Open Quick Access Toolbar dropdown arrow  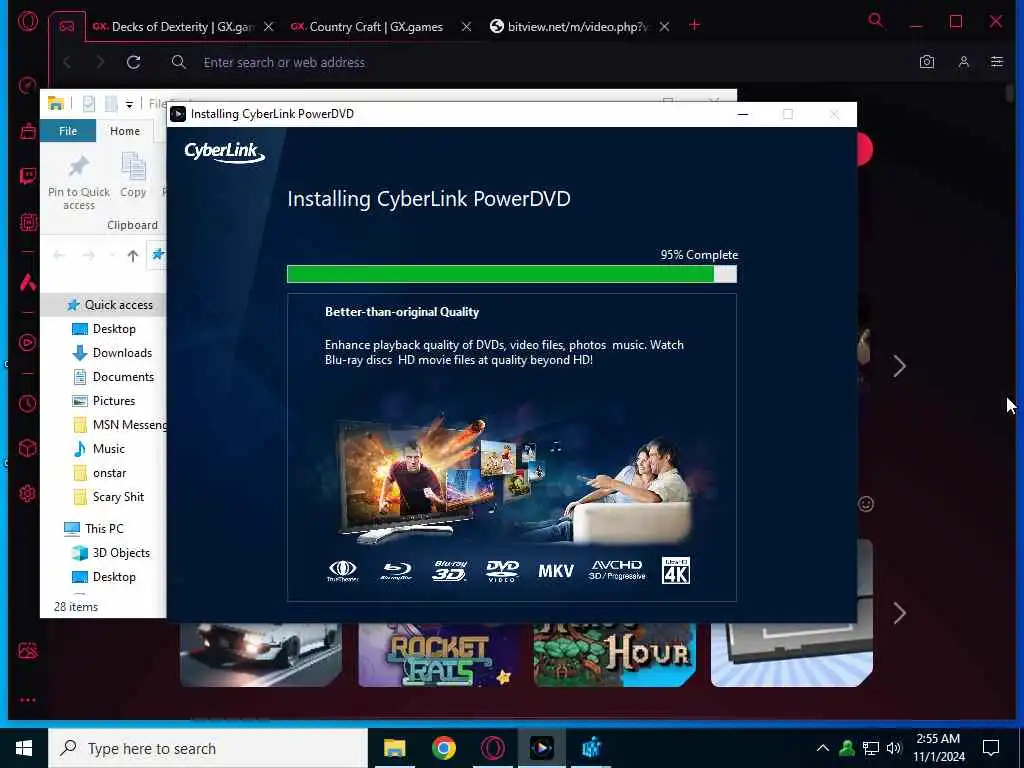(129, 104)
